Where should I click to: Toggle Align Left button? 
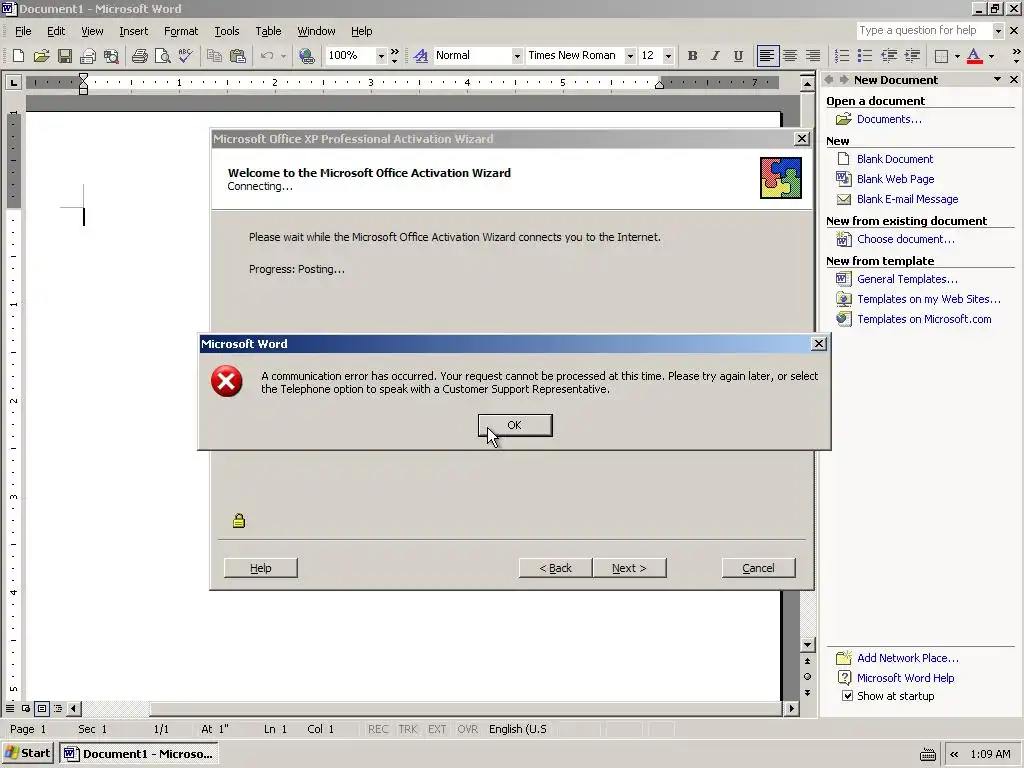(767, 56)
